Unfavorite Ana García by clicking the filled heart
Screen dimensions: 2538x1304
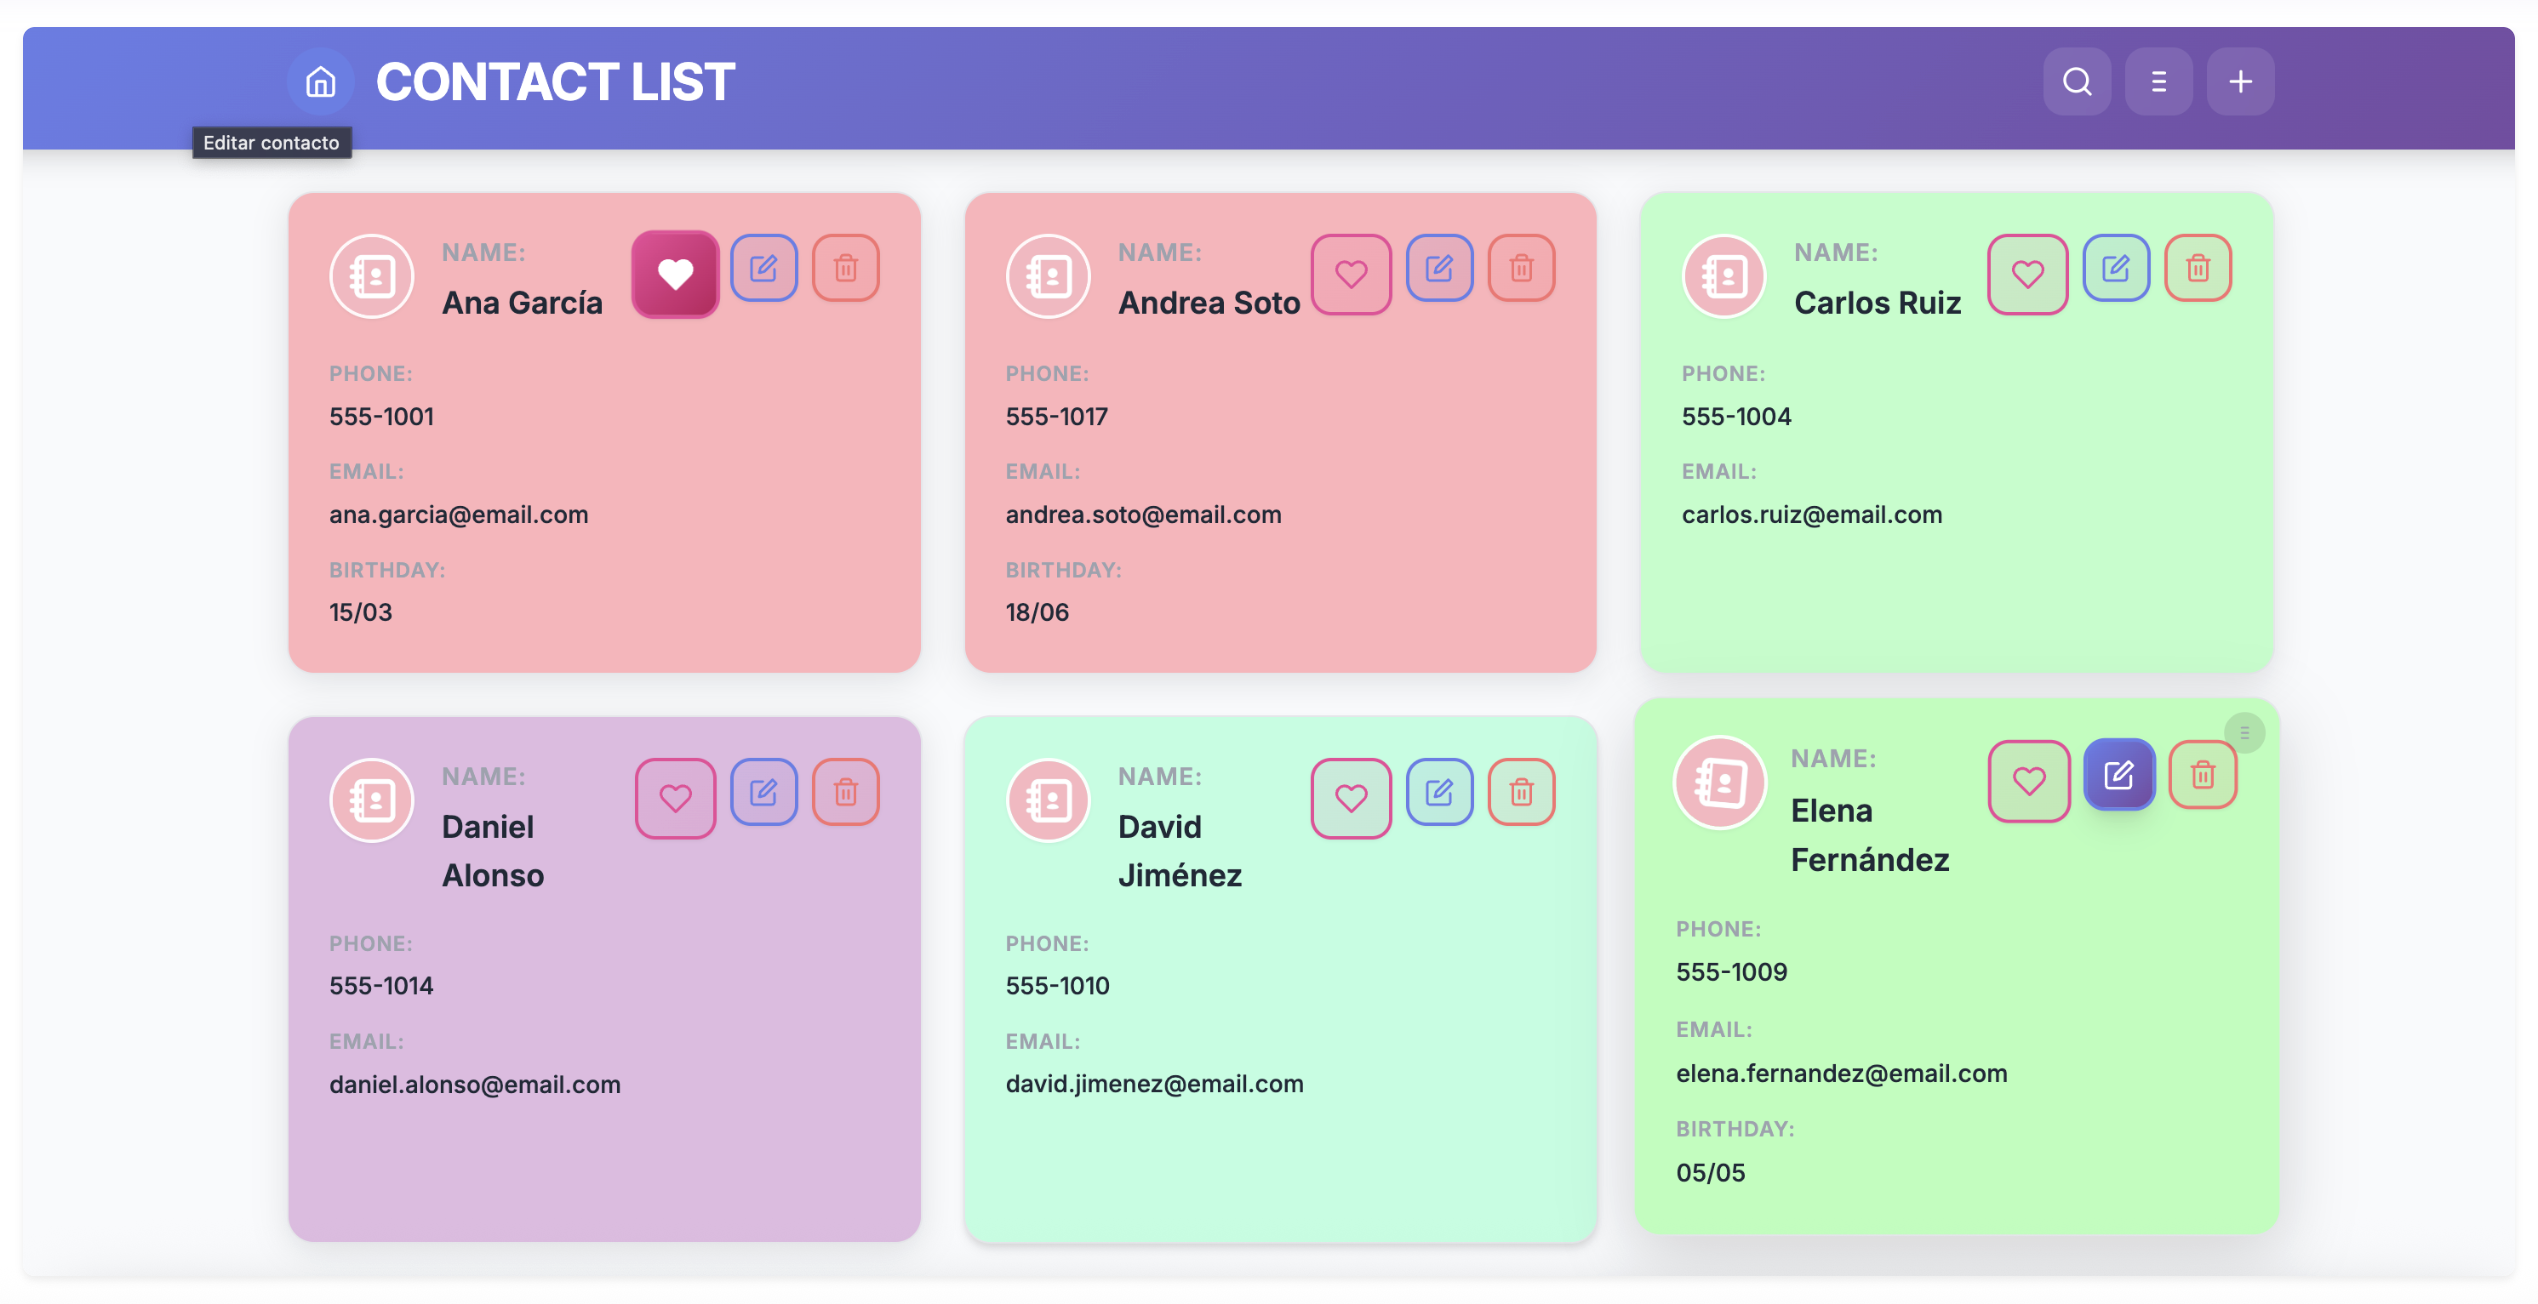pyautogui.click(x=675, y=273)
